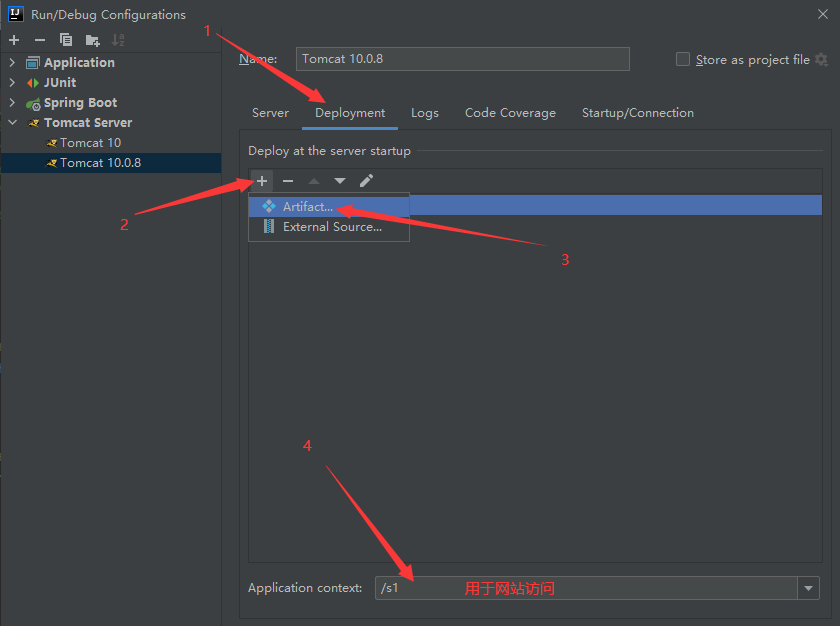Screen dimensions: 840x626
Task: Click the External Source archive icon
Action: click(269, 227)
